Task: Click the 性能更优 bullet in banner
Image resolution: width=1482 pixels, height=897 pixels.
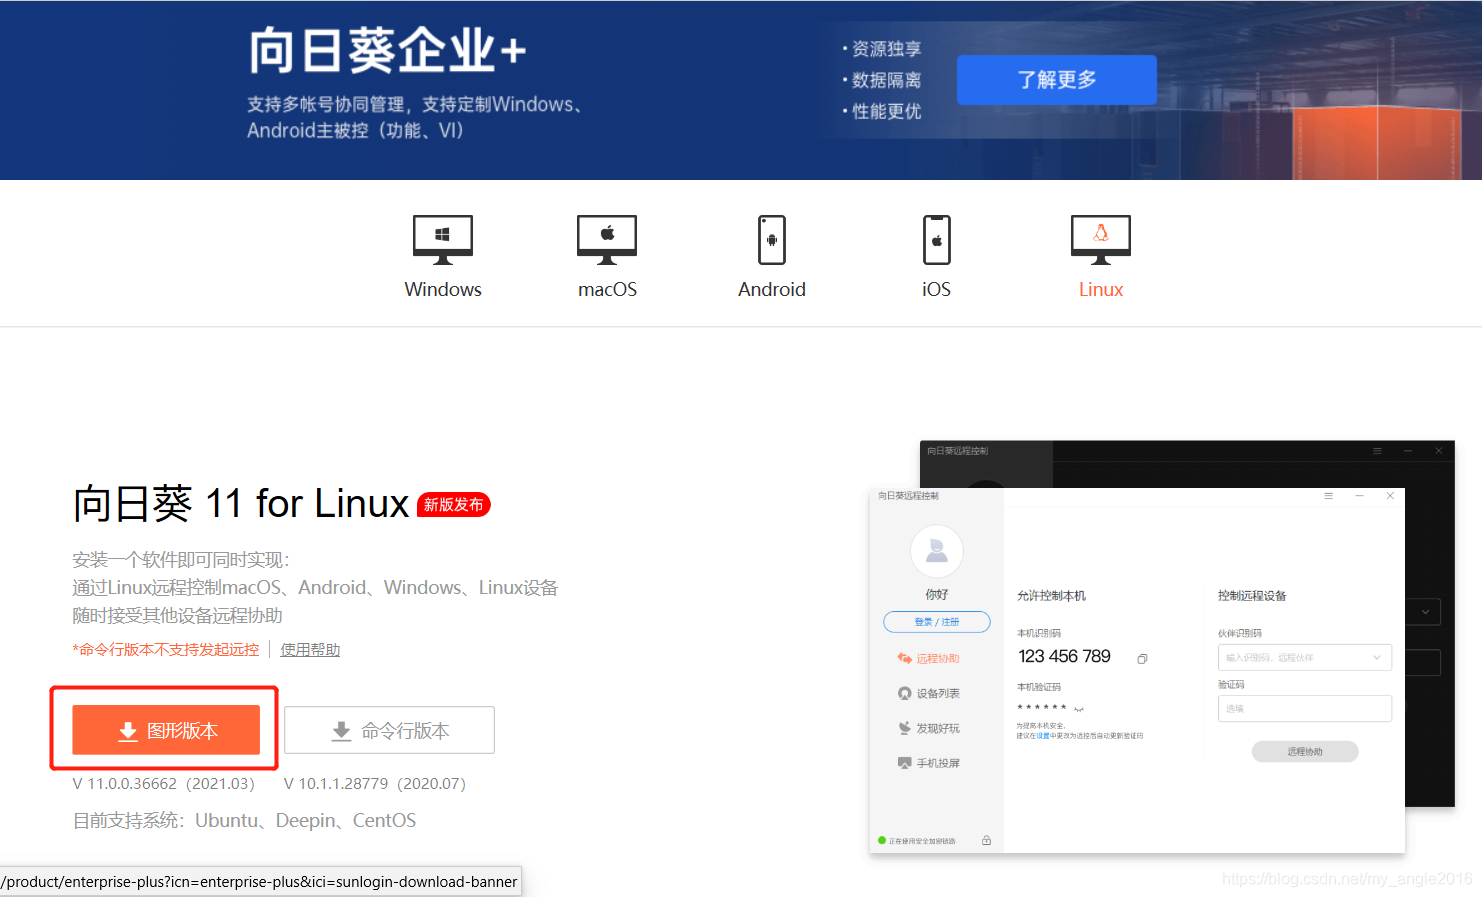Action: (886, 111)
